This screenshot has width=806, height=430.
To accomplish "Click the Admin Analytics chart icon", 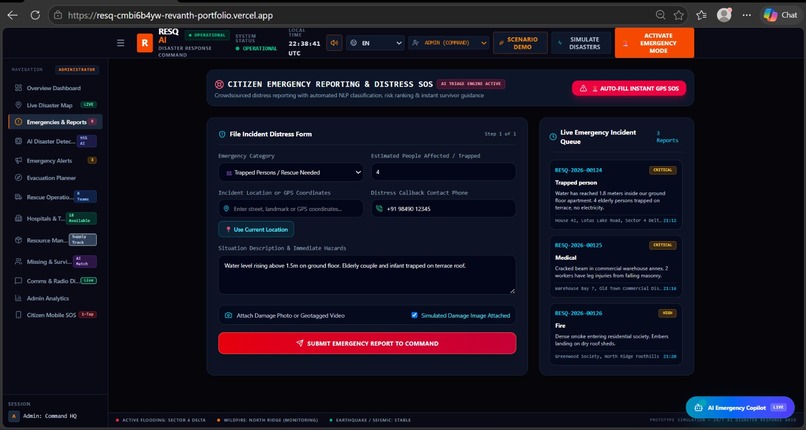I will [19, 298].
